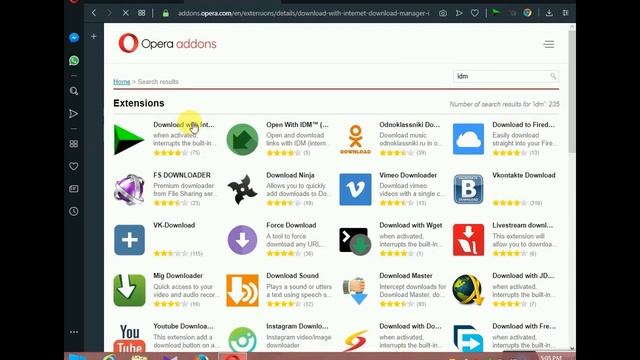Image resolution: width=640 pixels, height=360 pixels.
Task: Send page to My Flow from the address bar
Action: point(459,13)
